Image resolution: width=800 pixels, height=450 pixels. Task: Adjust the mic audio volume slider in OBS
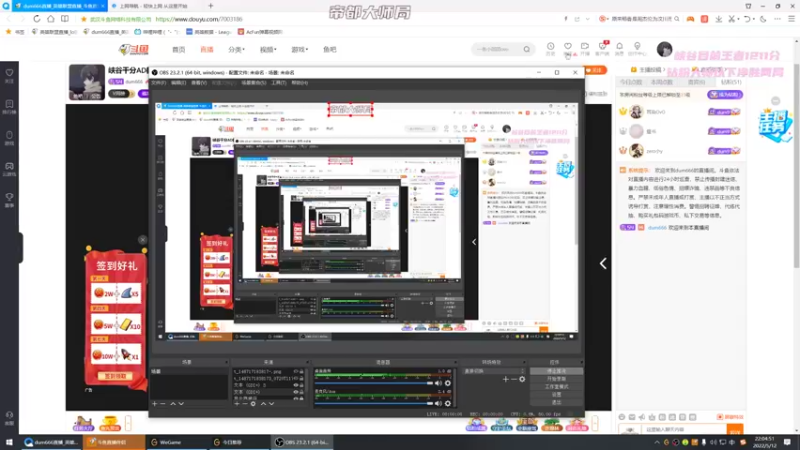point(373,404)
